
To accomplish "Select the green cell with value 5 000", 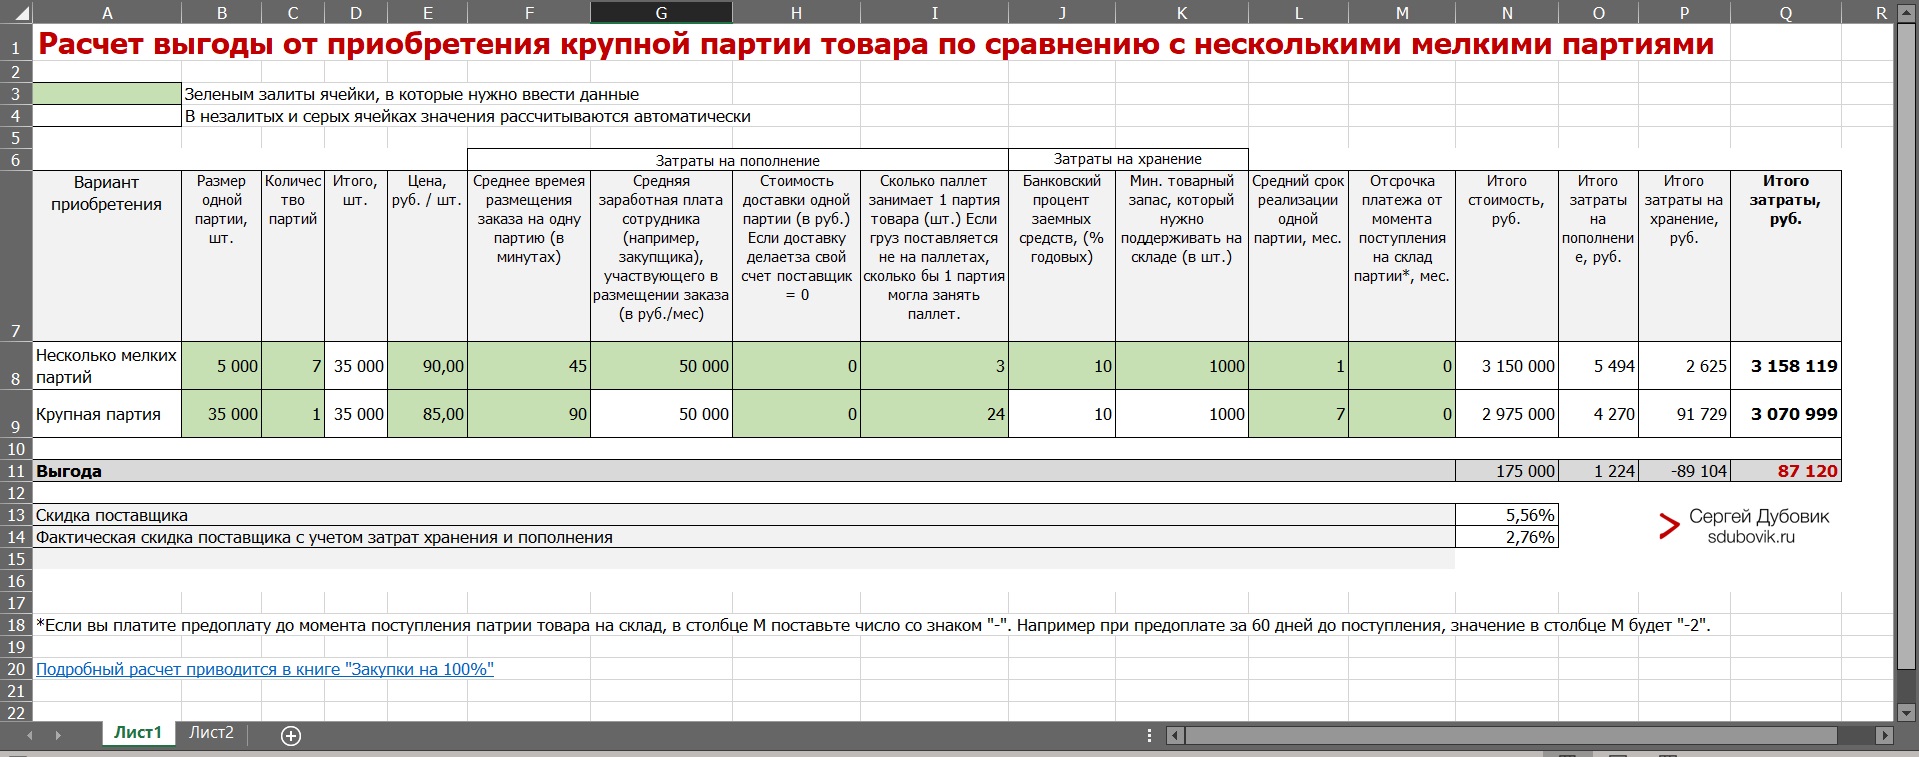I will click(222, 366).
